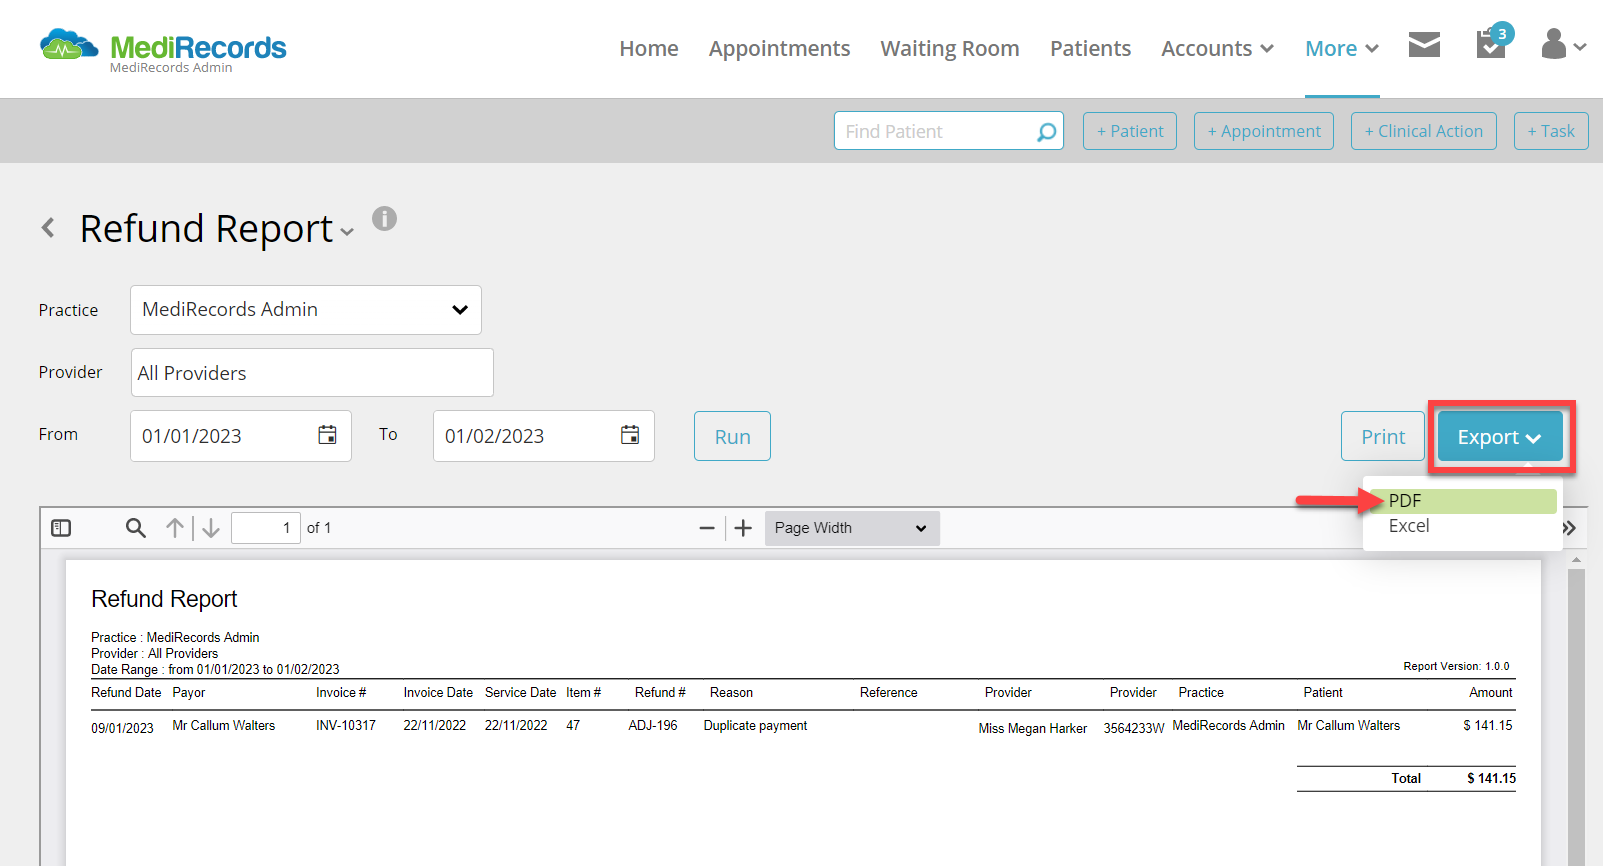The height and width of the screenshot is (866, 1603).
Task: Click the Duplicate payment reason cell
Action: (x=755, y=726)
